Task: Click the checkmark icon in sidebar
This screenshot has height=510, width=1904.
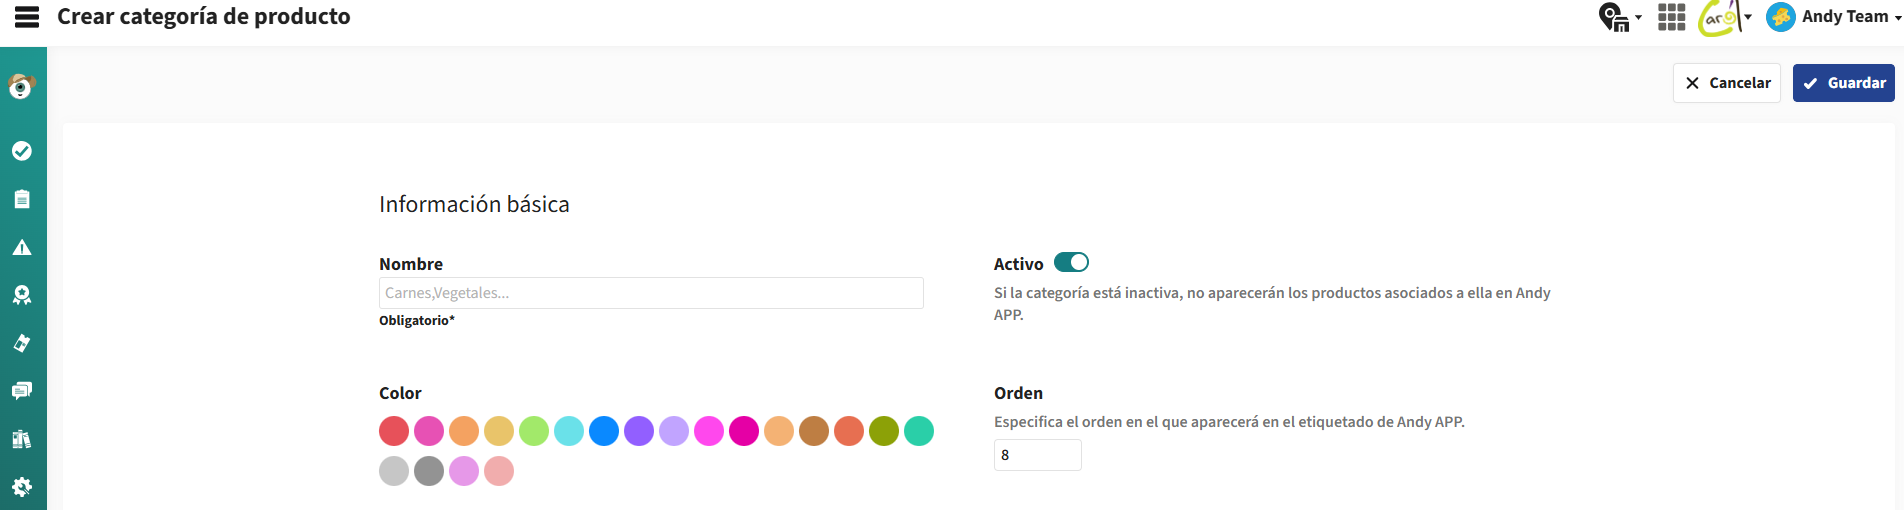Action: (x=22, y=151)
